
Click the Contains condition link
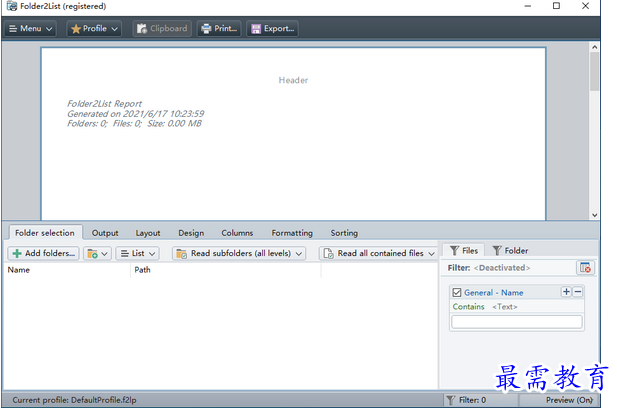[x=469, y=307]
